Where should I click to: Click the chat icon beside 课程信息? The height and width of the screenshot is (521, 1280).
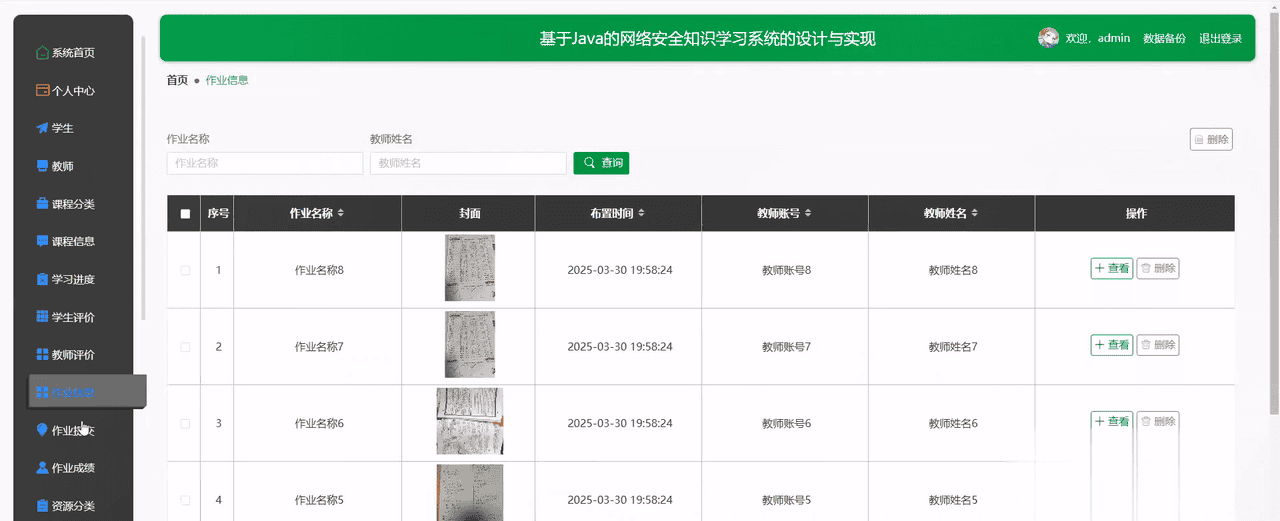click(x=42, y=241)
